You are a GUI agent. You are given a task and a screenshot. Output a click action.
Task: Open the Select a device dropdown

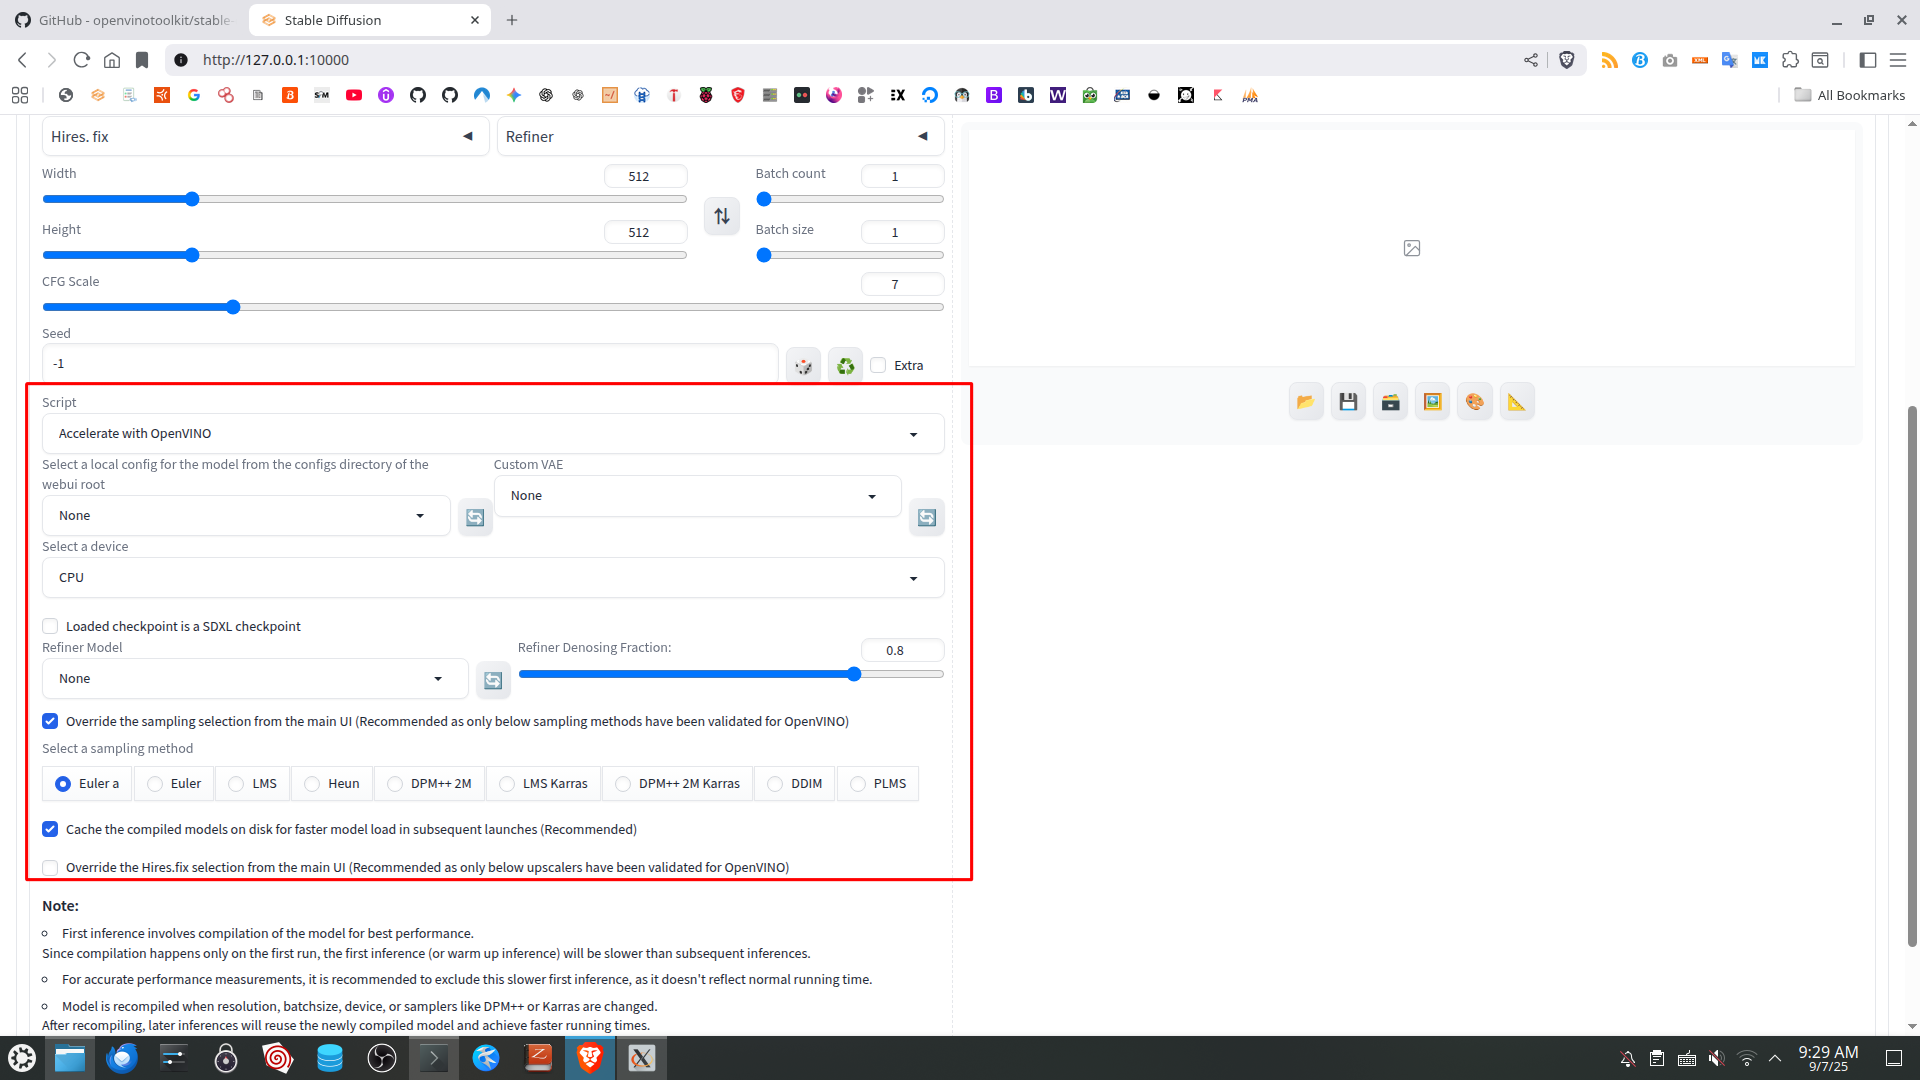point(492,578)
